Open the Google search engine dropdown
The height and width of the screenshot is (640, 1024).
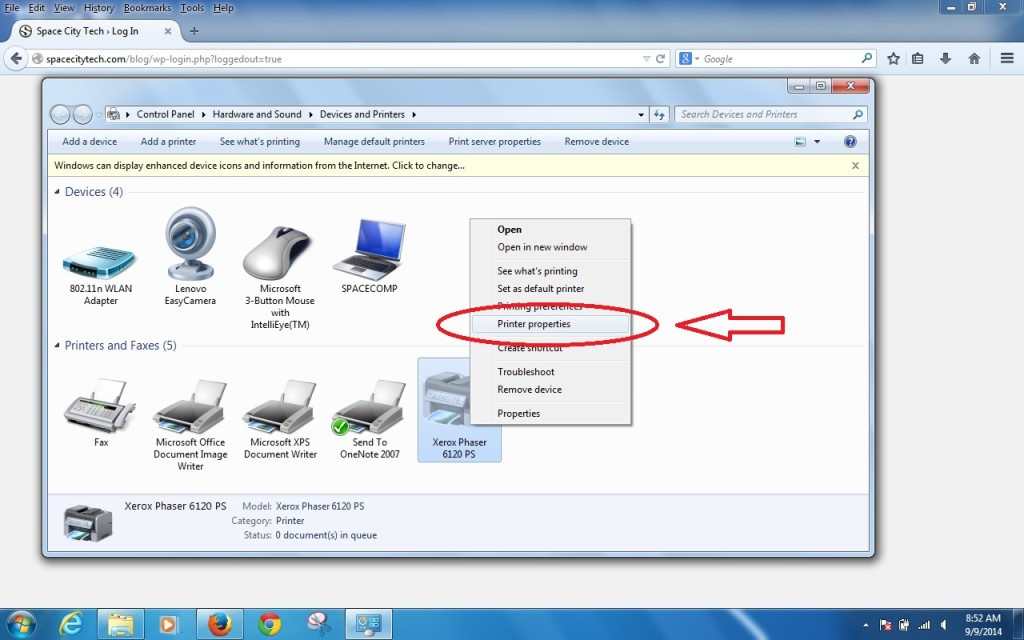tap(697, 59)
